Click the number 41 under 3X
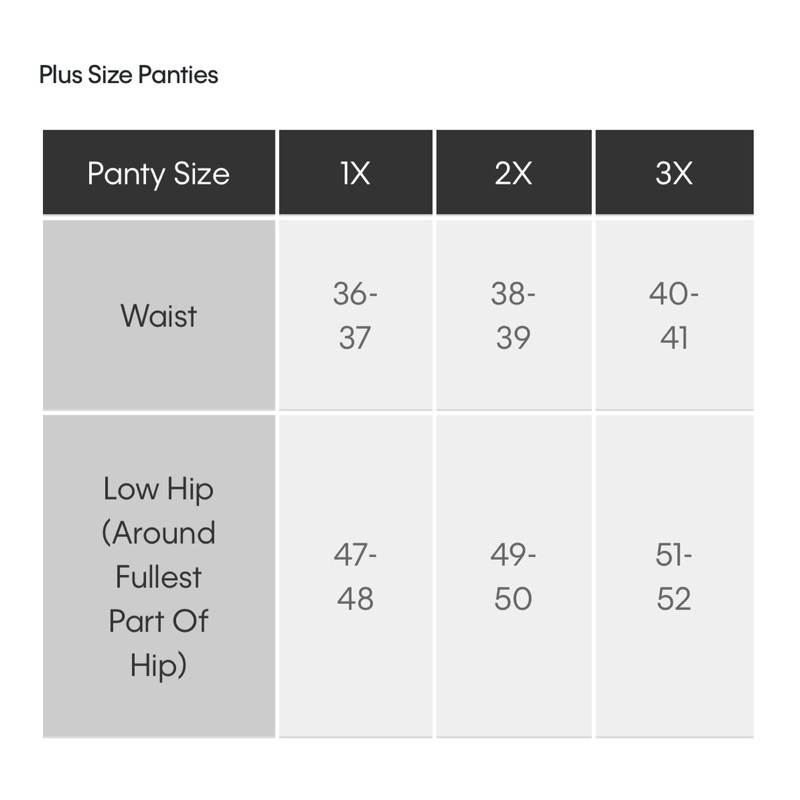 (x=674, y=337)
